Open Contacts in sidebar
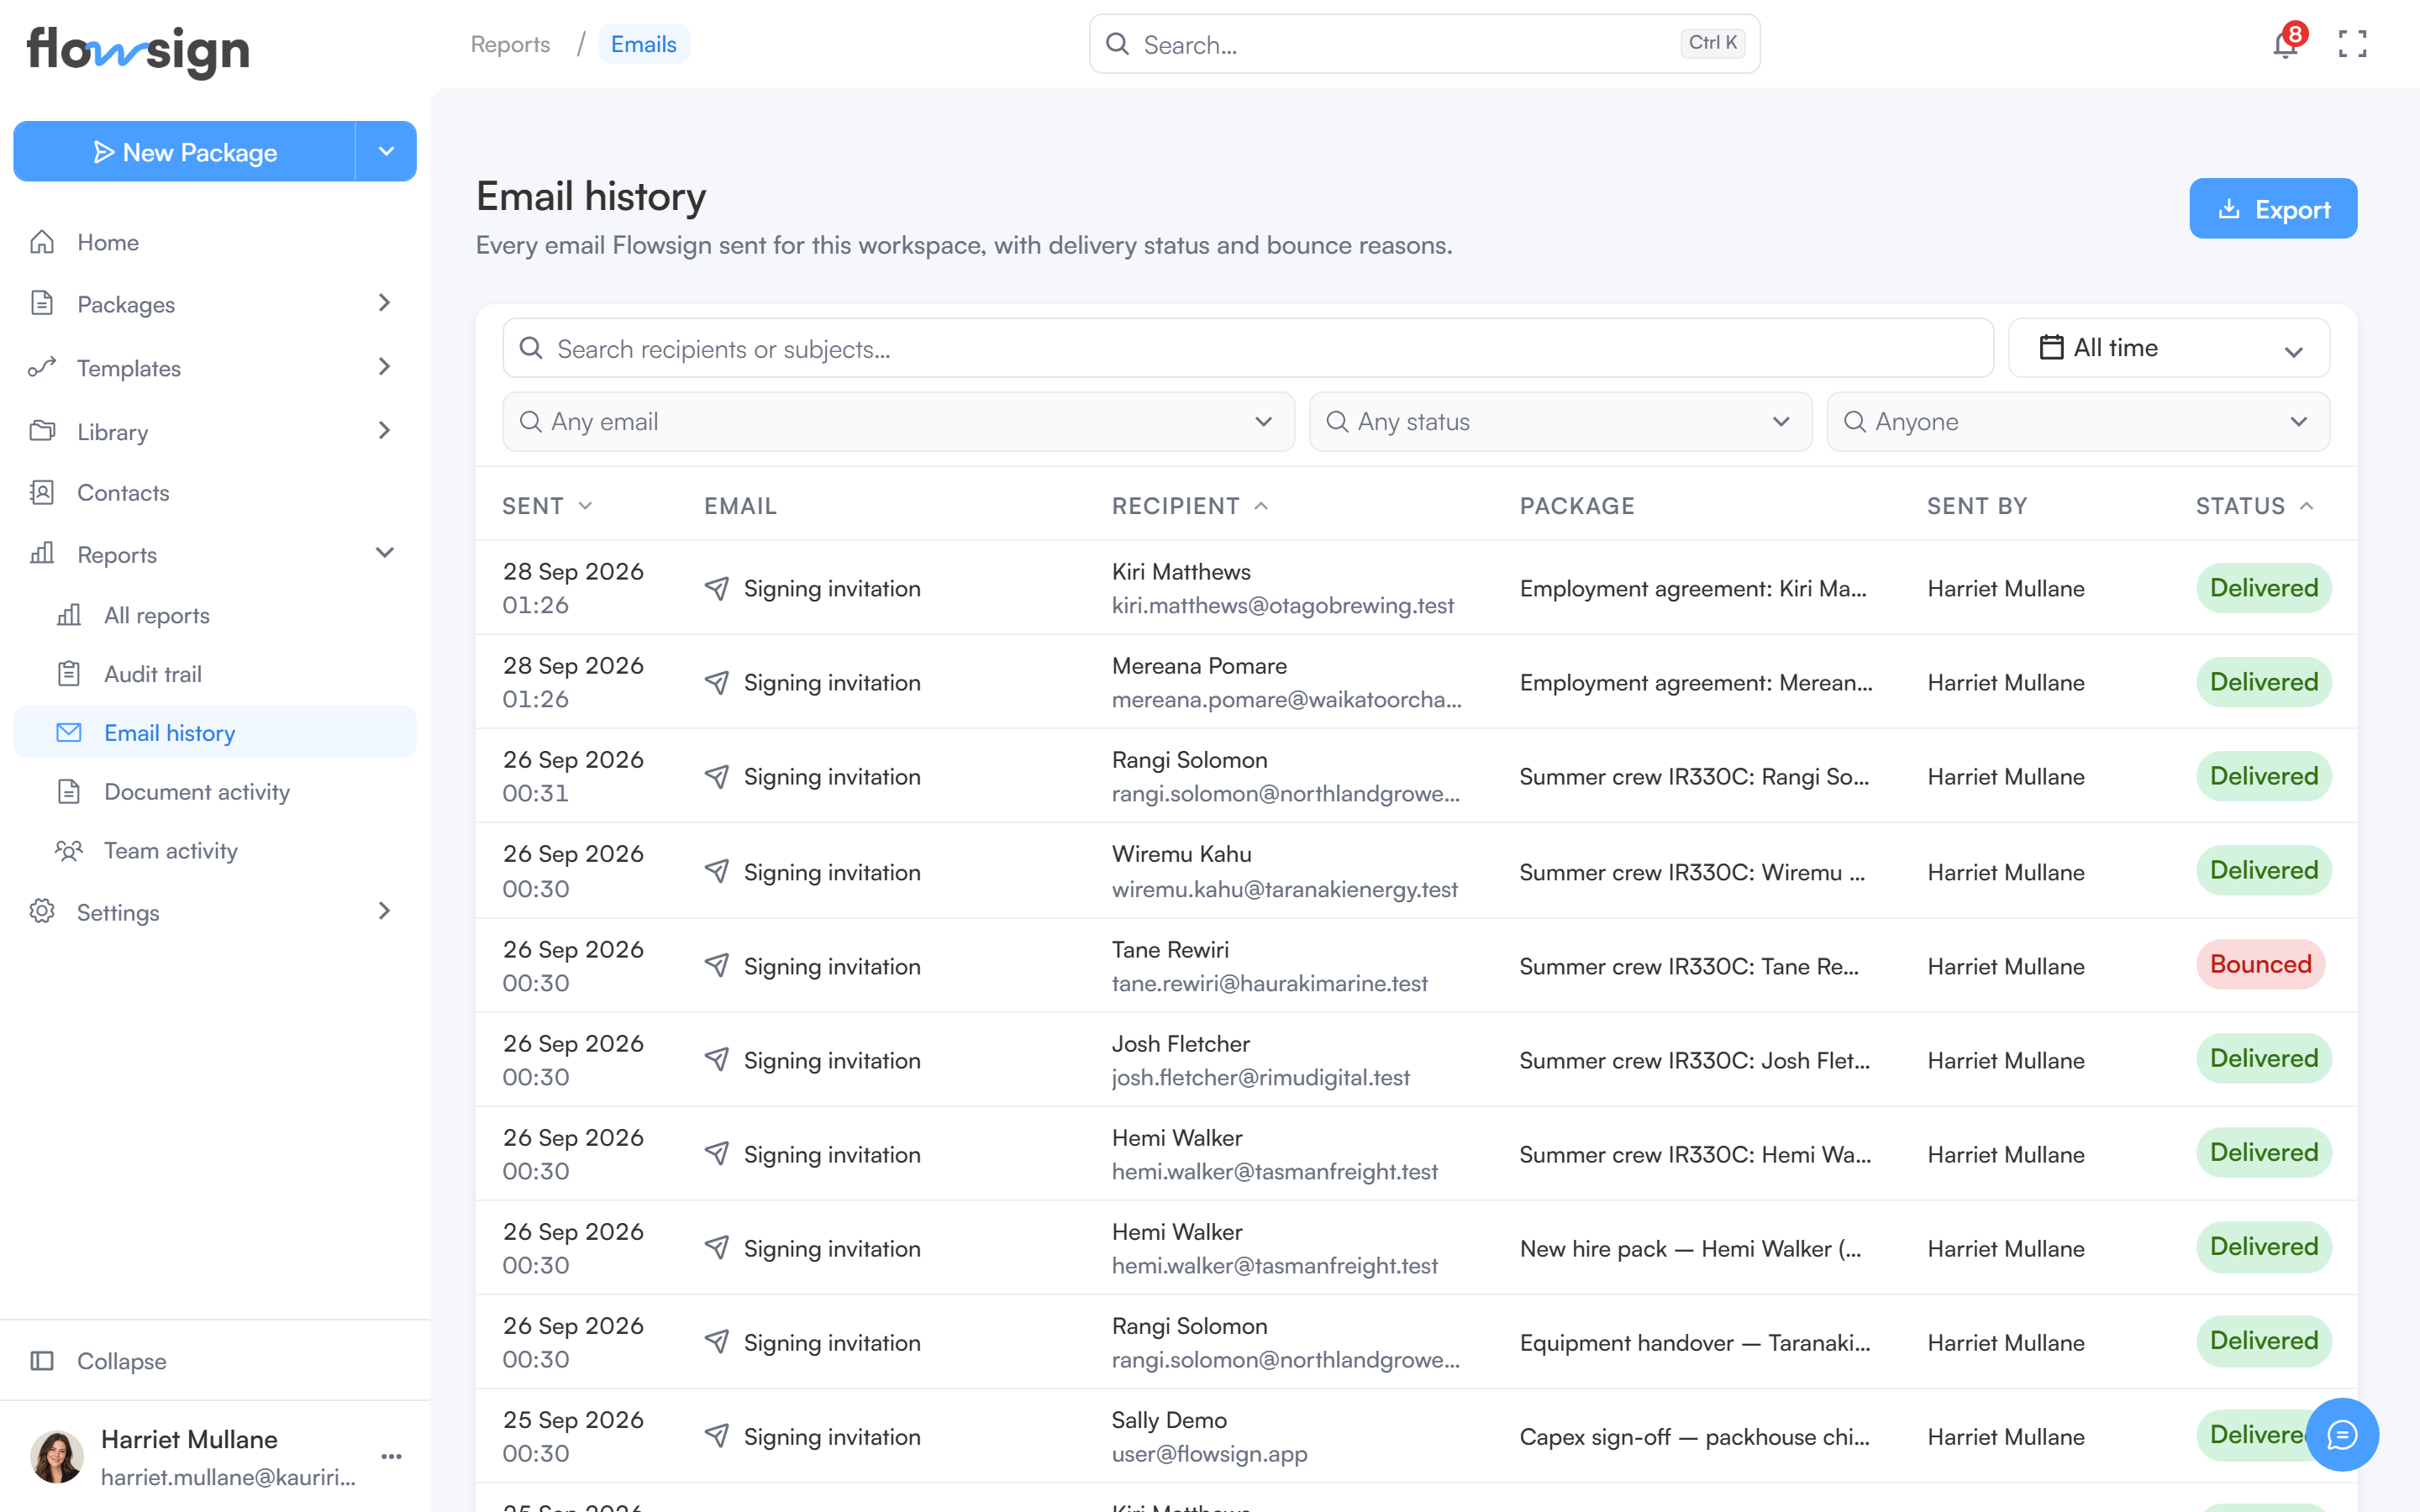Image resolution: width=2420 pixels, height=1512 pixels. click(215, 492)
